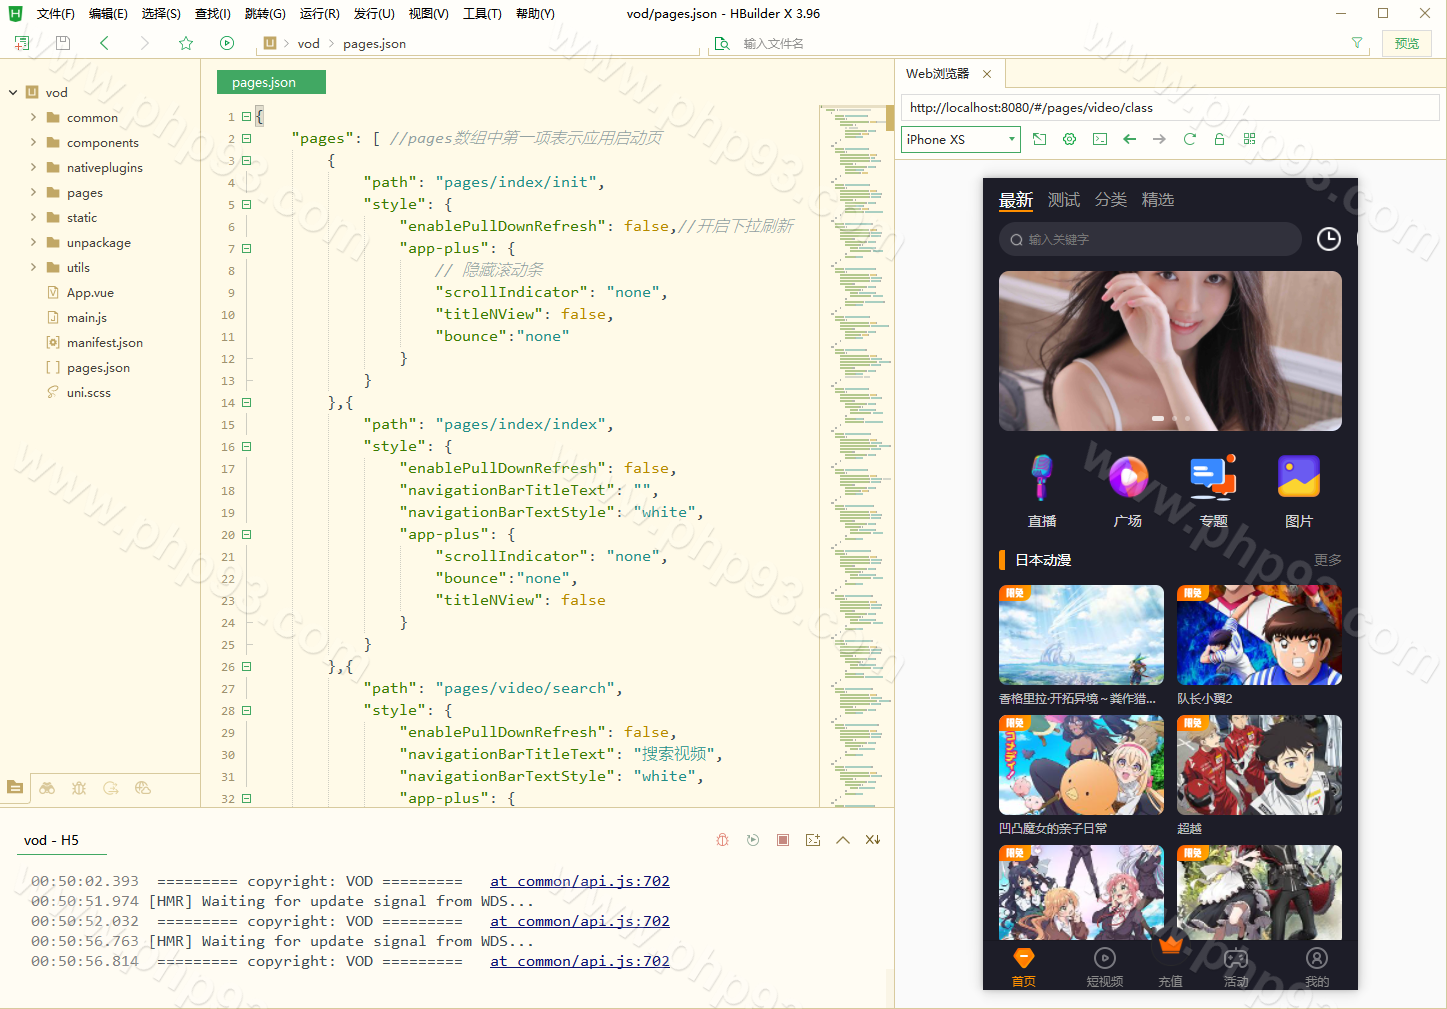Expand the components folder
The height and width of the screenshot is (1009, 1447).
(33, 142)
